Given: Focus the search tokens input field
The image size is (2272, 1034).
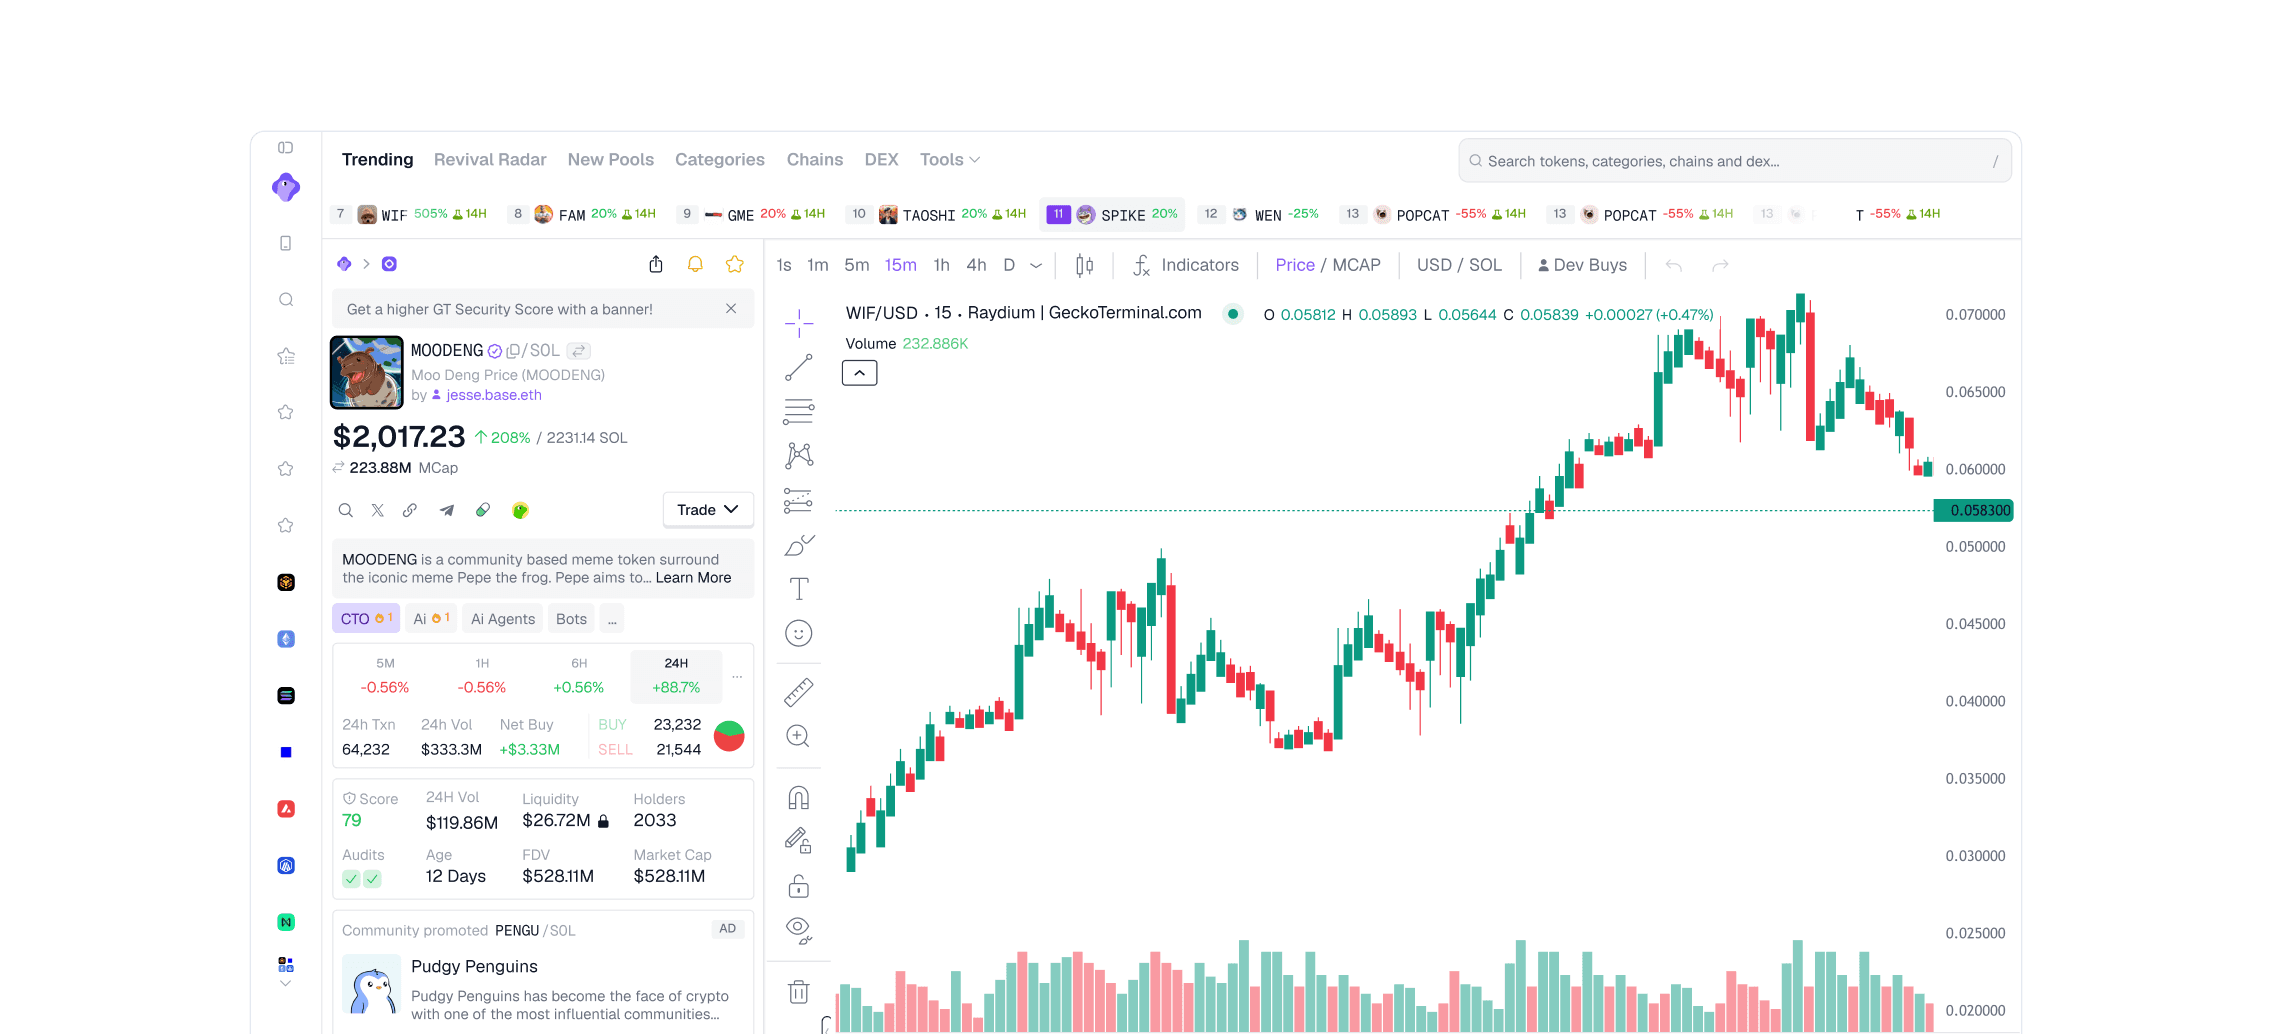Looking at the screenshot, I should coord(1734,161).
